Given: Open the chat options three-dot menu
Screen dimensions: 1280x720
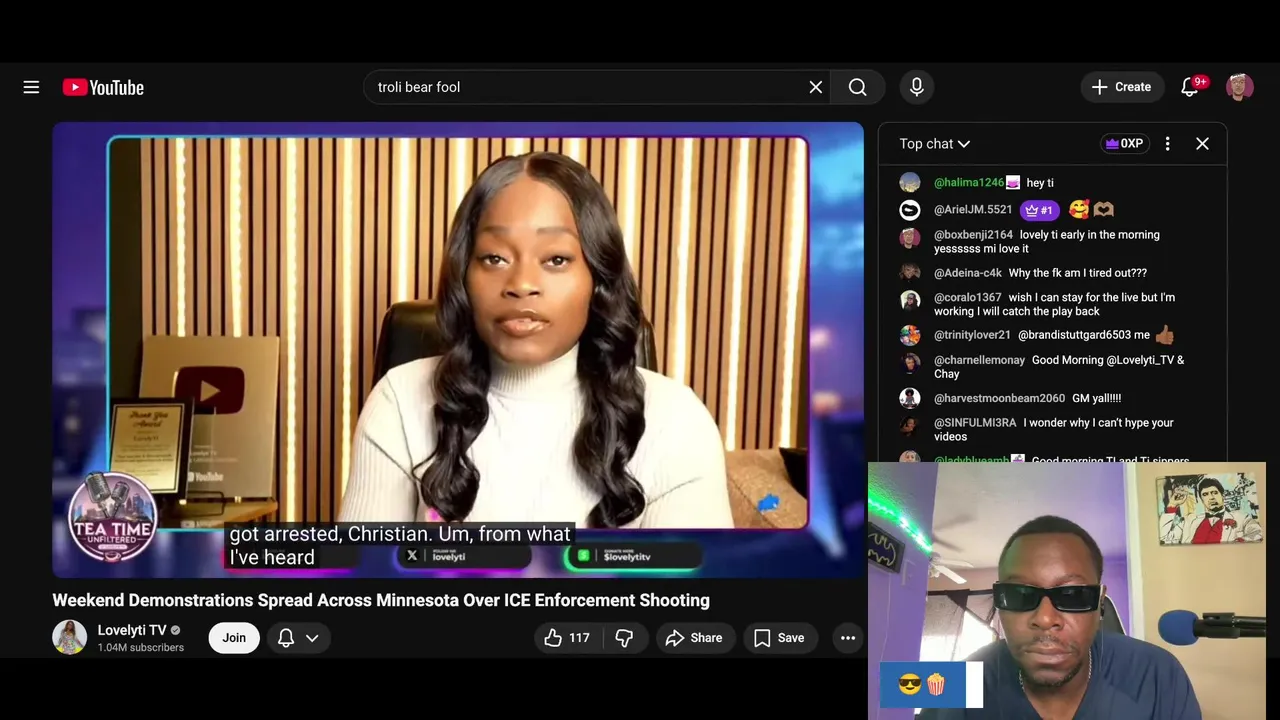Looking at the screenshot, I should pyautogui.click(x=1167, y=144).
